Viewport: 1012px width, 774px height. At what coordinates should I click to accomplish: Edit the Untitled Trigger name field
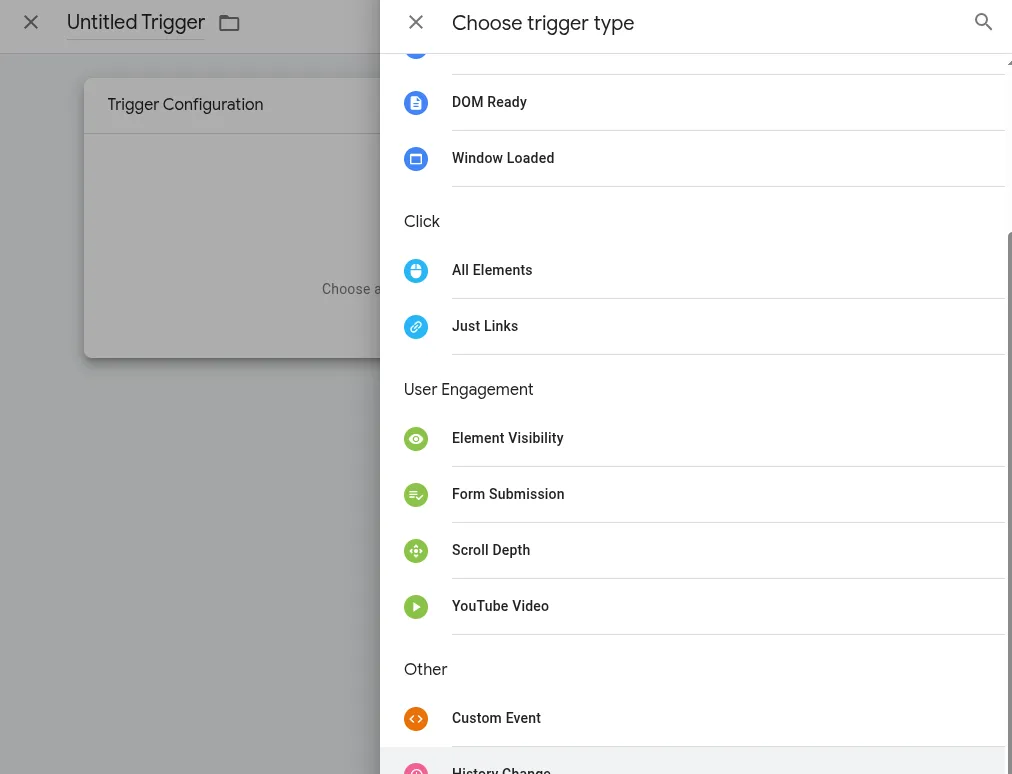click(x=136, y=23)
